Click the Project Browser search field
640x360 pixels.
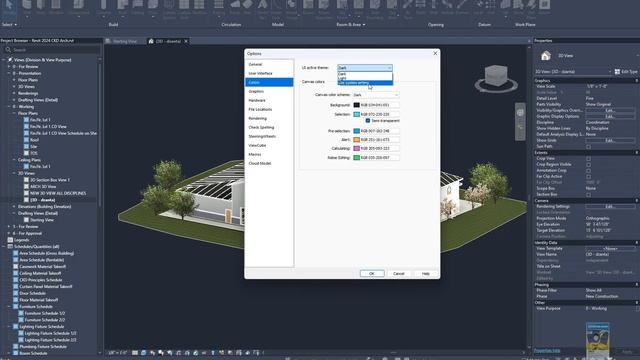click(51, 50)
